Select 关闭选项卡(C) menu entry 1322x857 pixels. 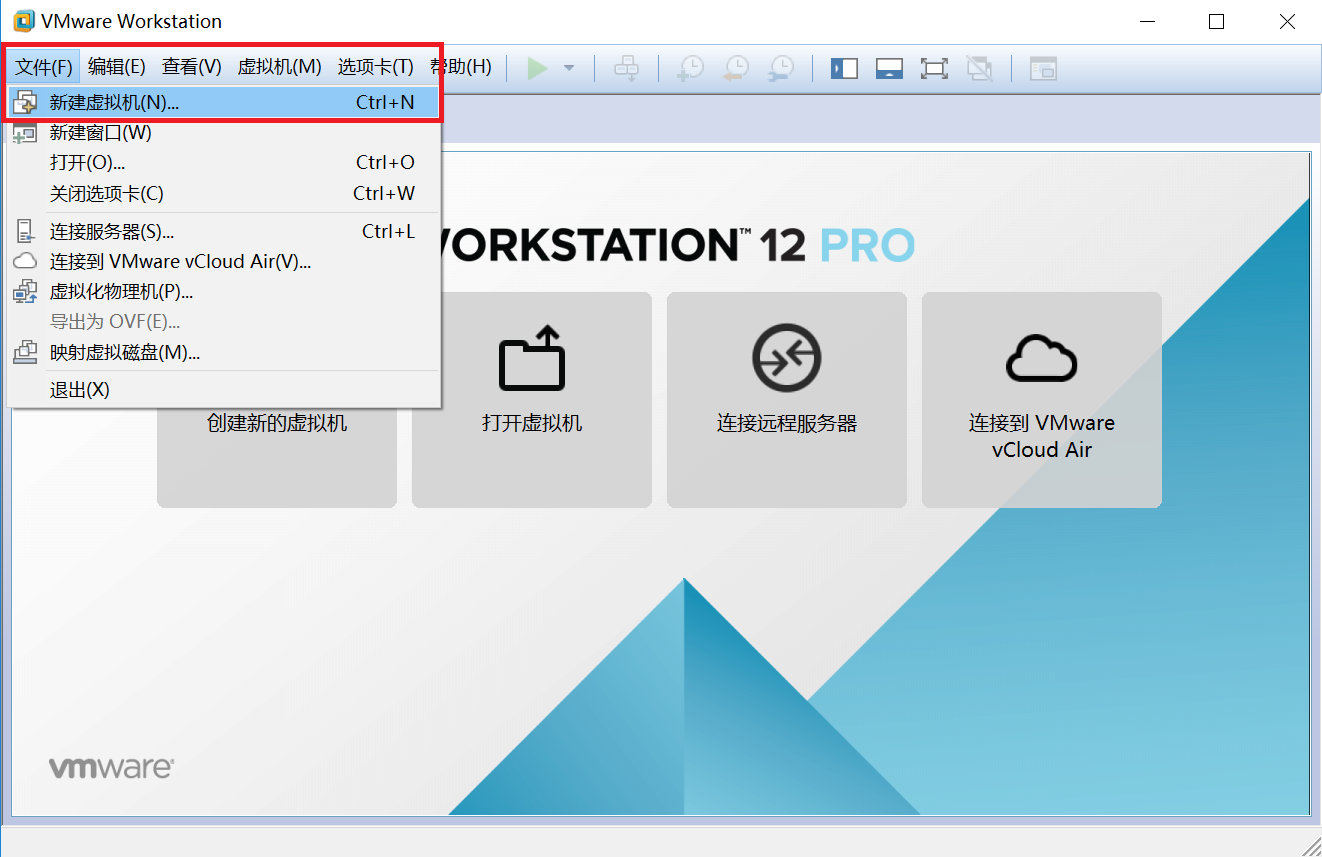[x=223, y=193]
